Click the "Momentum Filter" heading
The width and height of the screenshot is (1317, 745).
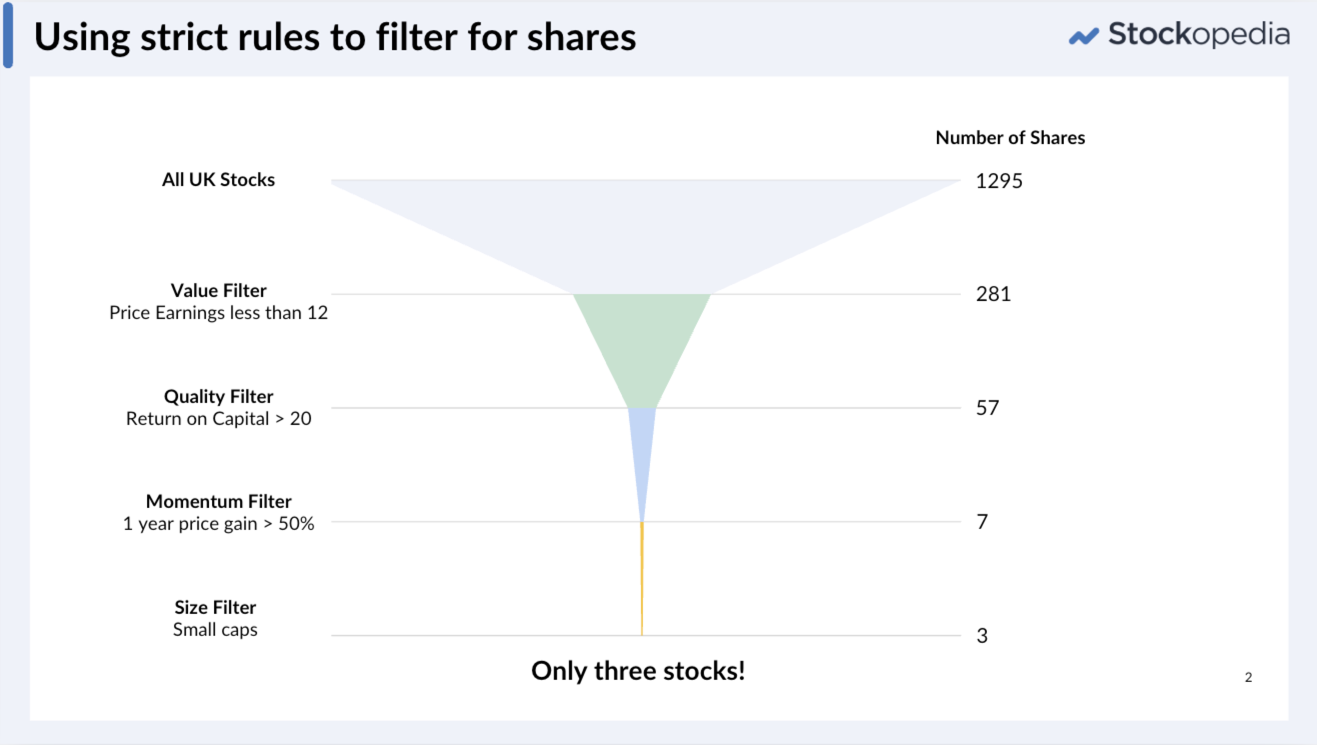tap(218, 502)
